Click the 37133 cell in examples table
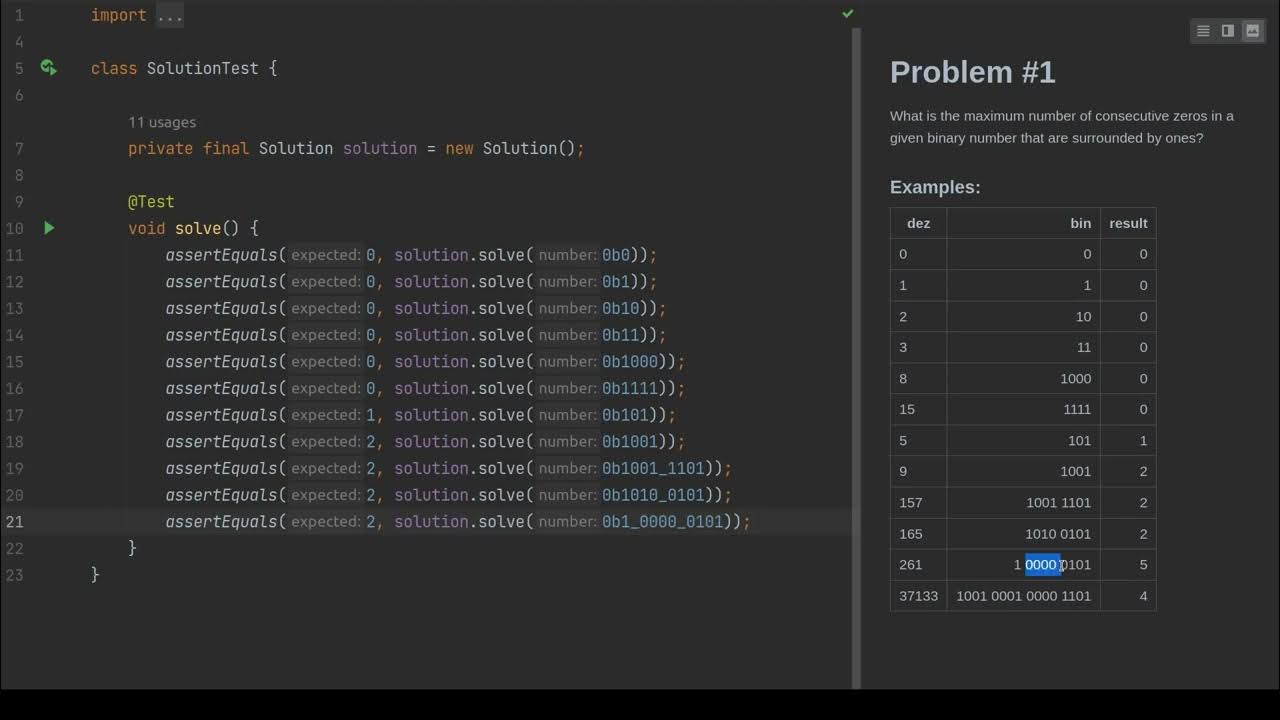 (x=918, y=596)
